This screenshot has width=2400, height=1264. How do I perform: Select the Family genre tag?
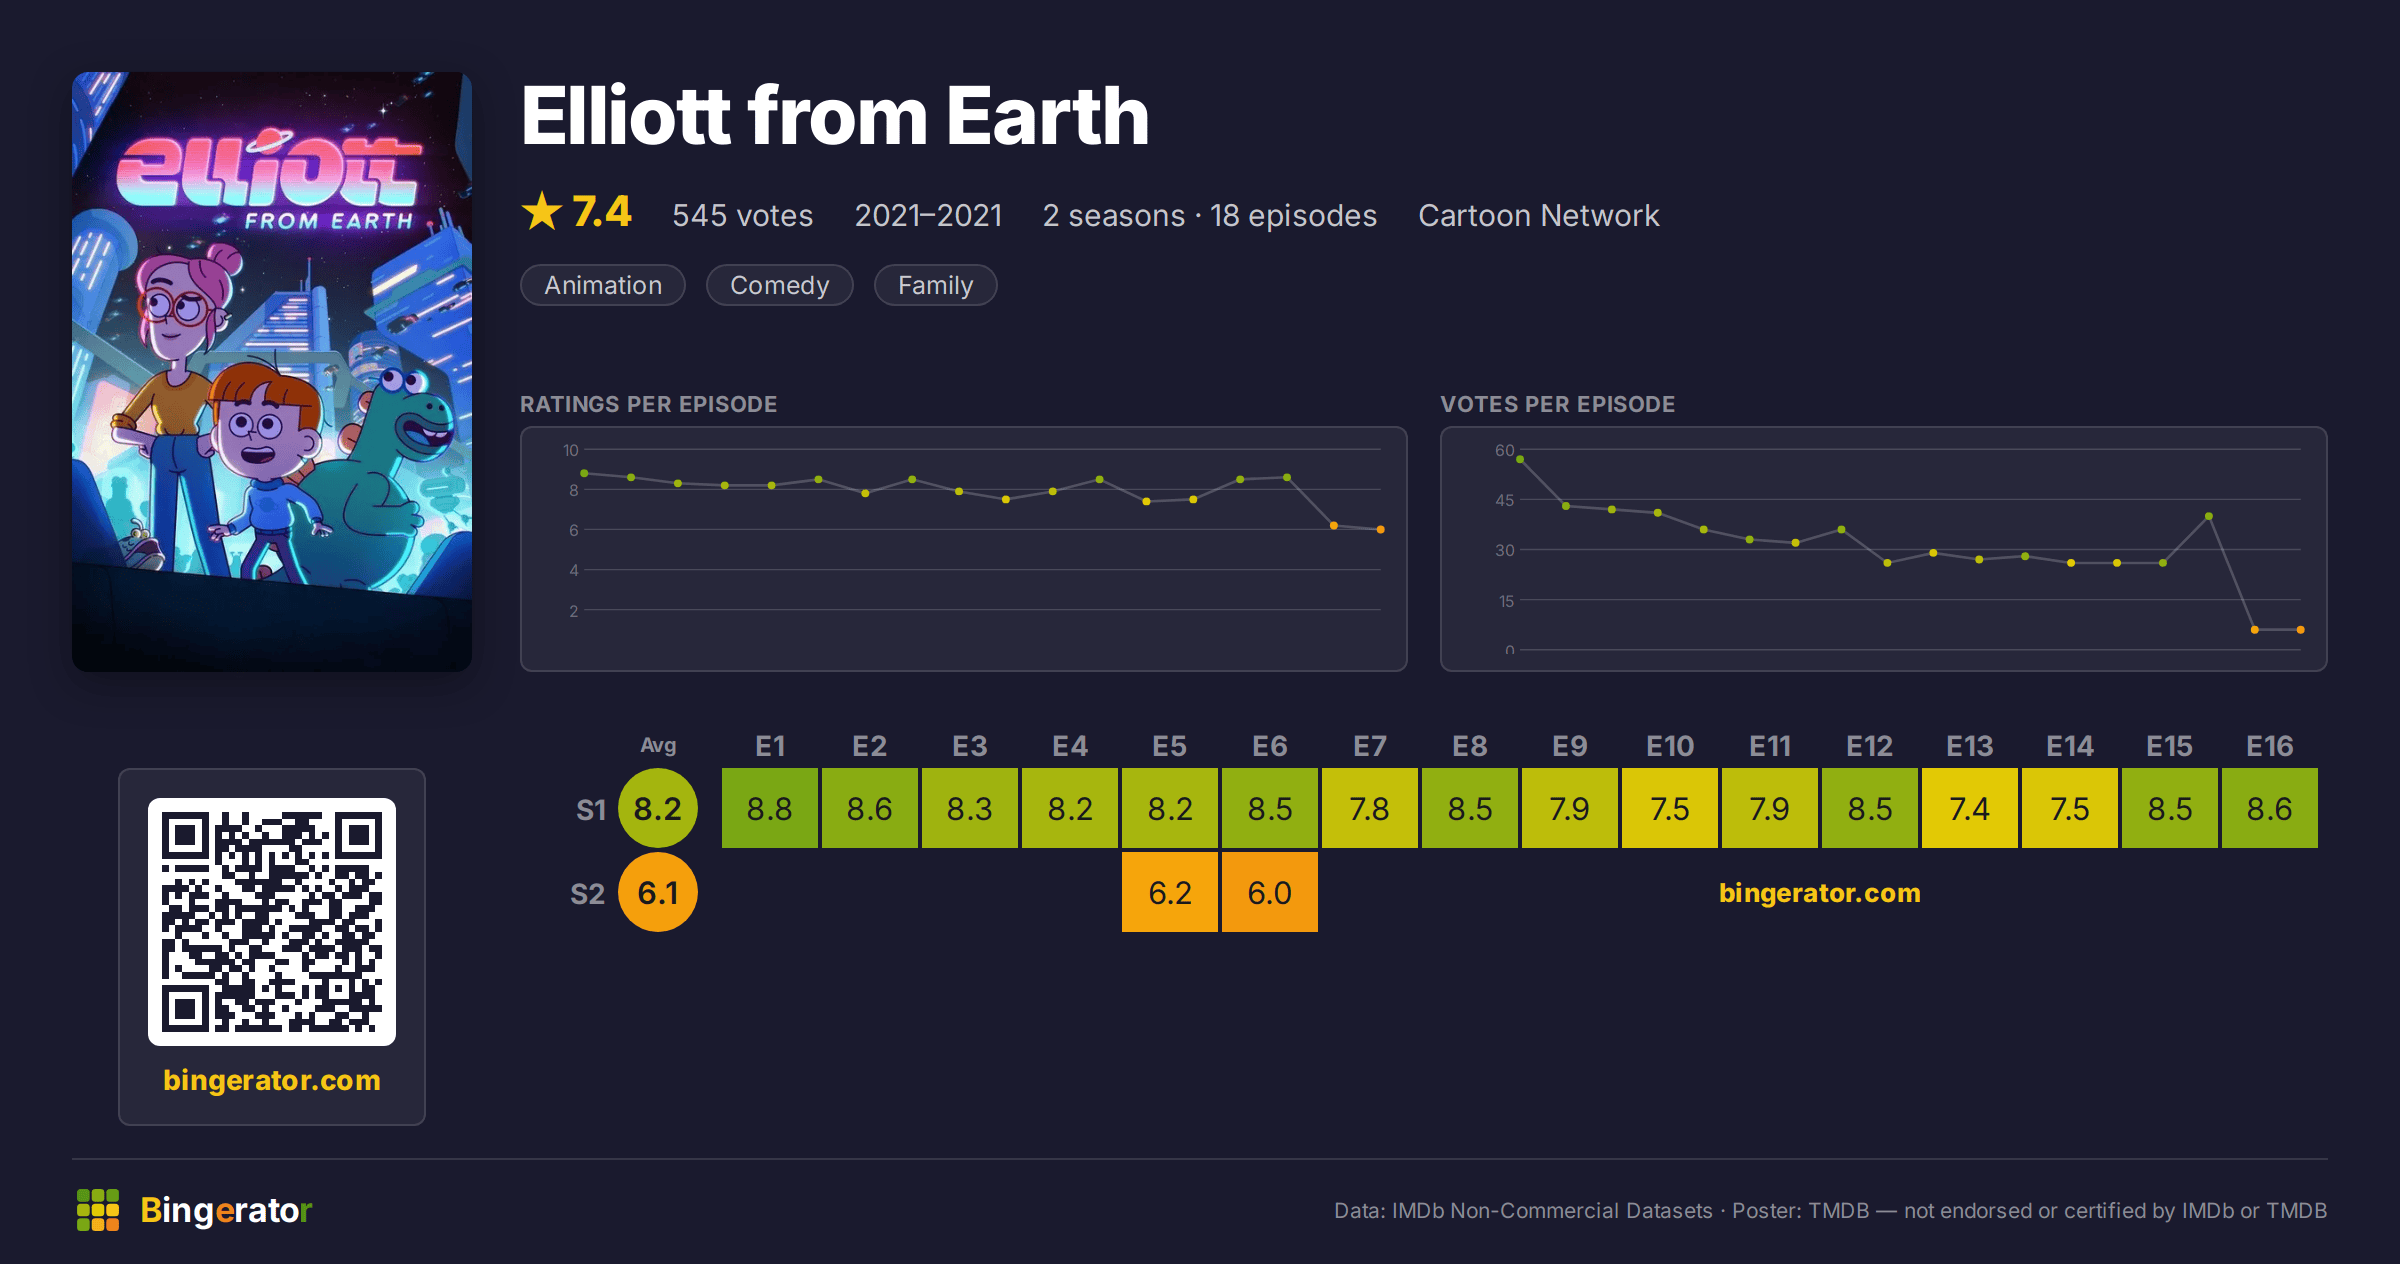click(x=936, y=285)
